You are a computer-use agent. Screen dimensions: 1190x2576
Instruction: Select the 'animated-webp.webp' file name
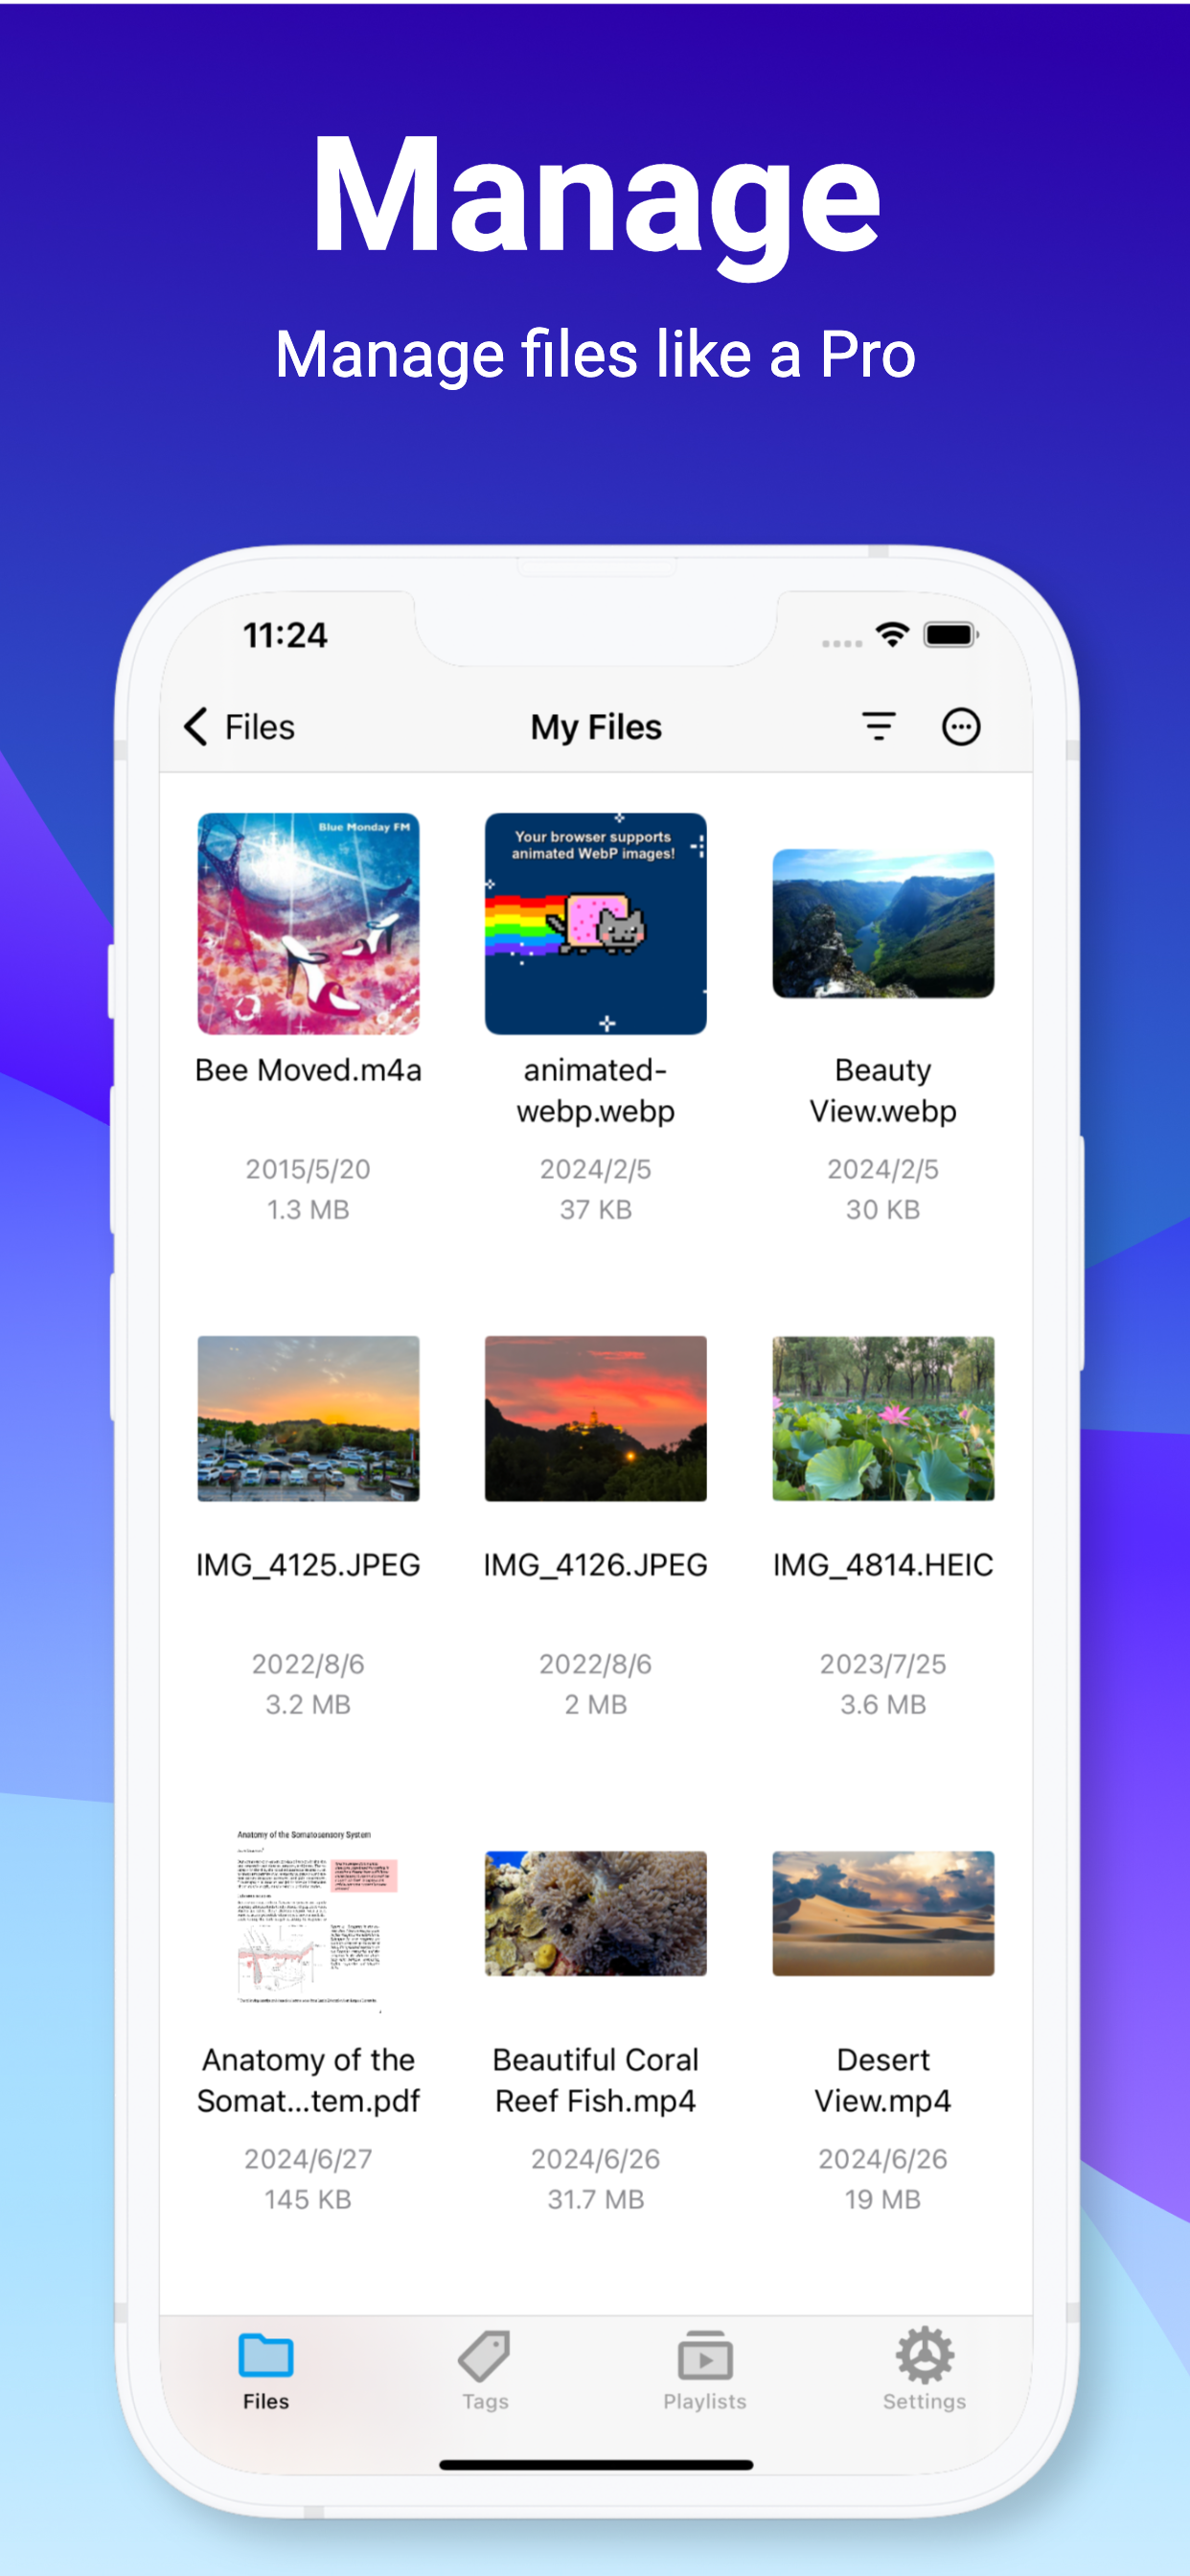coord(595,1090)
